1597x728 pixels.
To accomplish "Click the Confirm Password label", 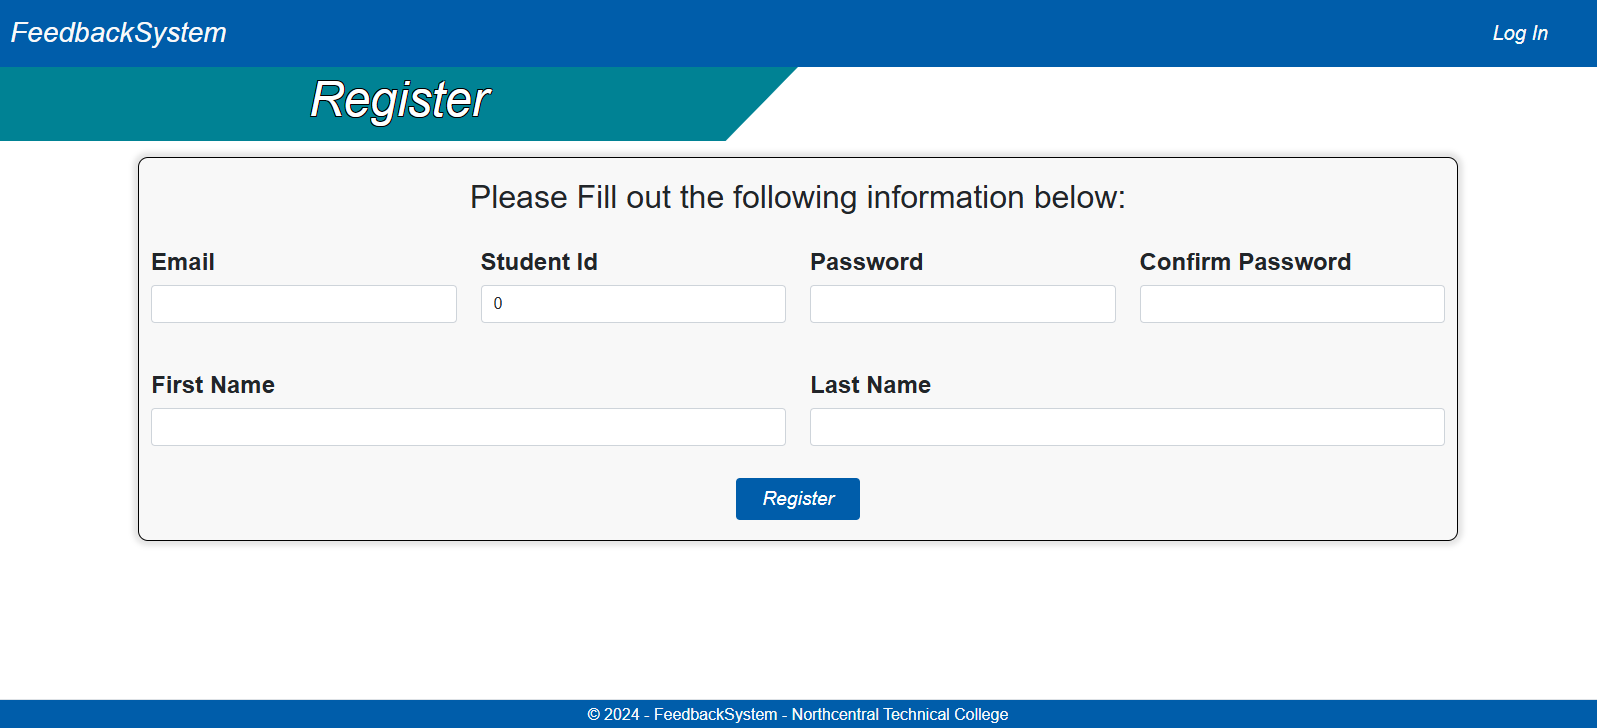I will [1245, 262].
